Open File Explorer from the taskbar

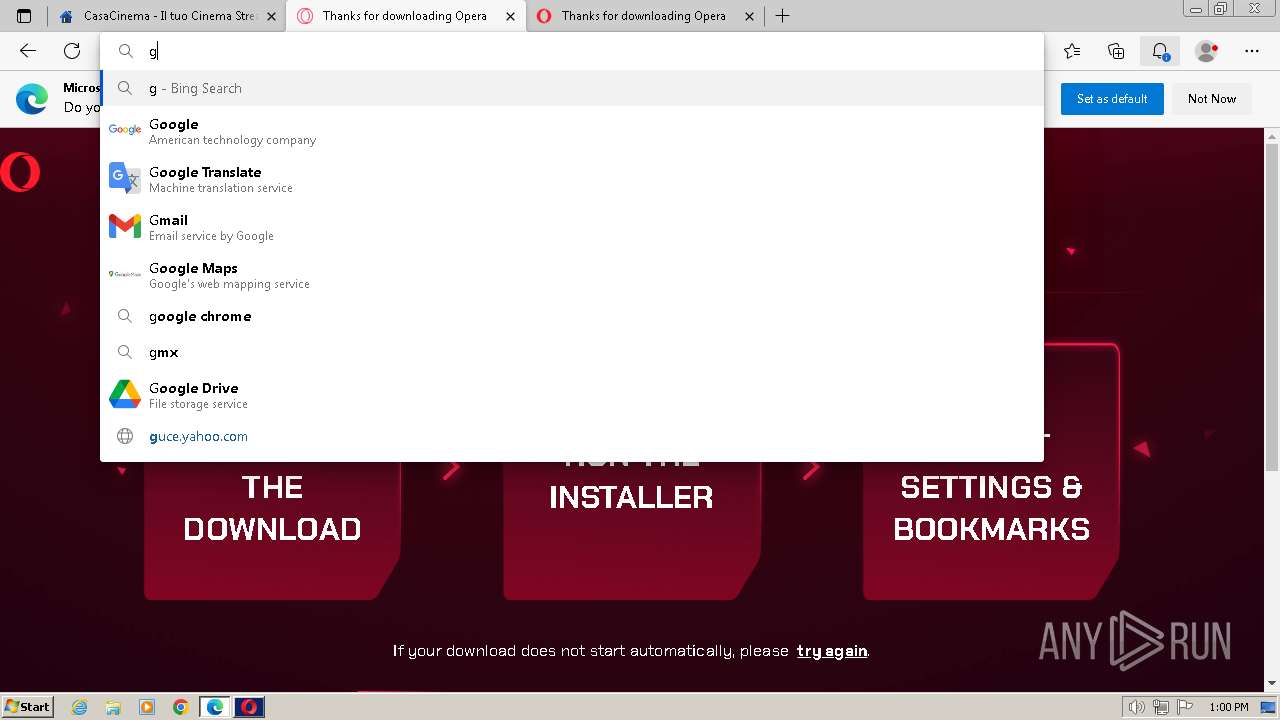click(113, 707)
